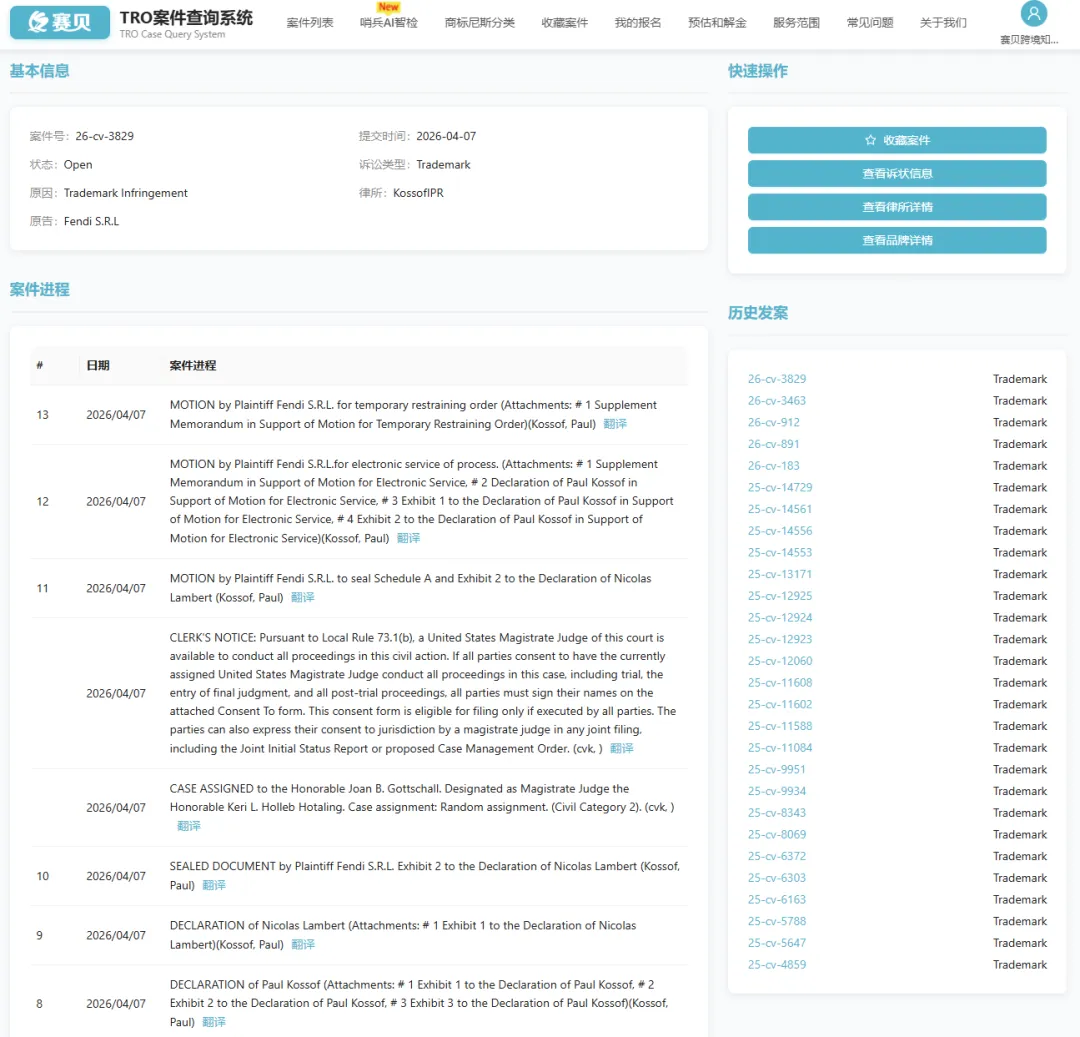Open history case 25-cv-13171
The height and width of the screenshot is (1037, 1080).
tap(780, 574)
